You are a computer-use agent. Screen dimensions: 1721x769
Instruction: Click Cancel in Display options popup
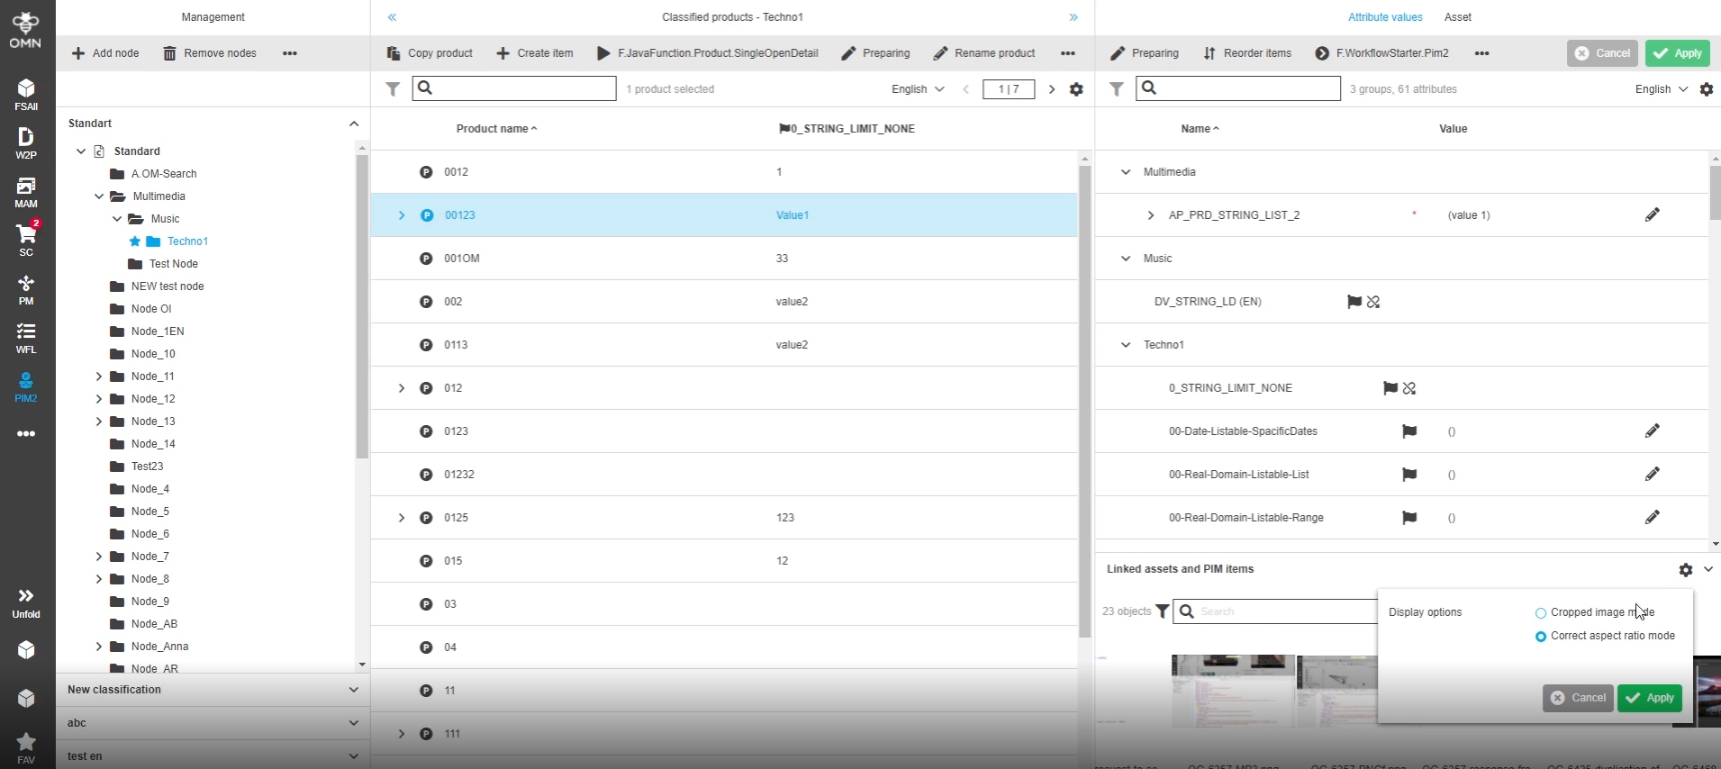click(1578, 698)
